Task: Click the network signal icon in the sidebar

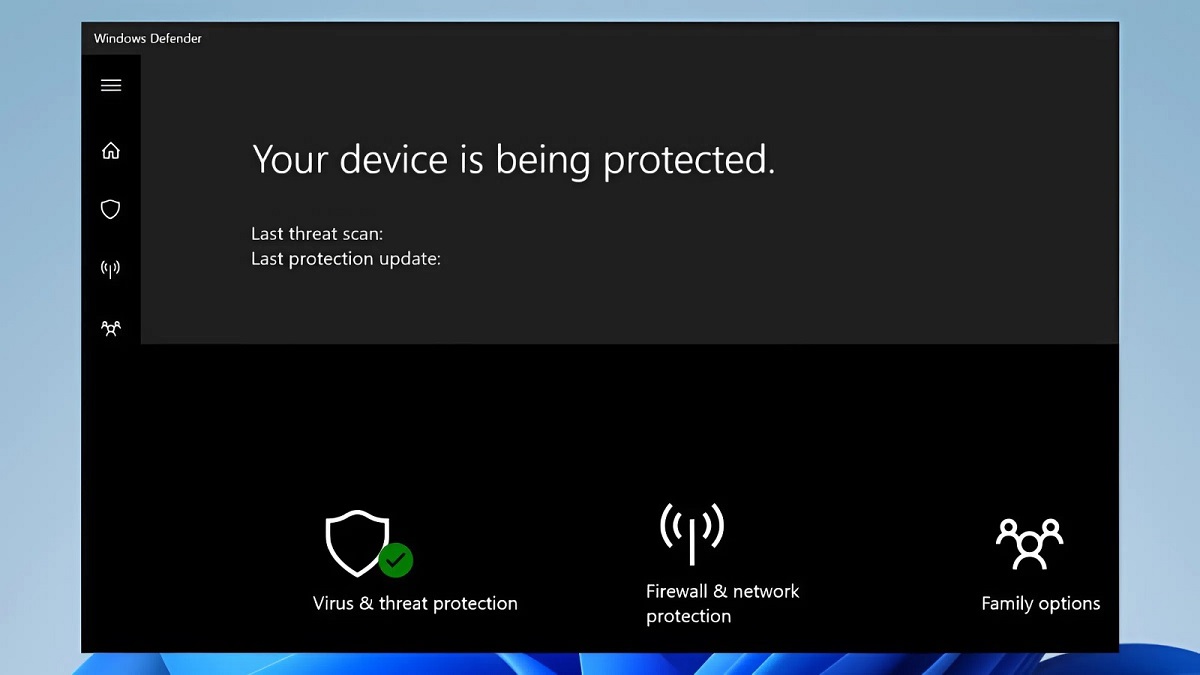Action: tap(111, 268)
